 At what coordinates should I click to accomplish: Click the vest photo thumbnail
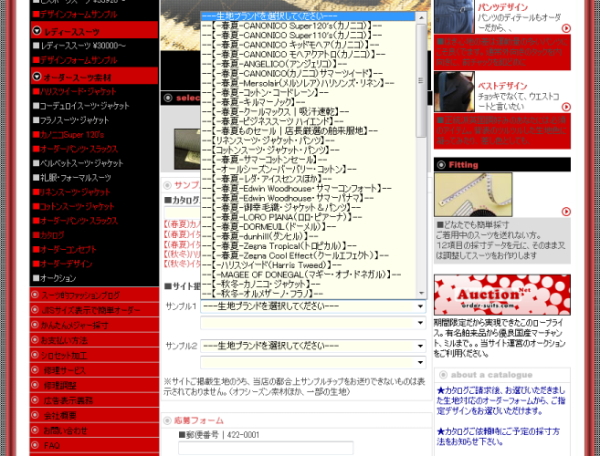pos(454,91)
